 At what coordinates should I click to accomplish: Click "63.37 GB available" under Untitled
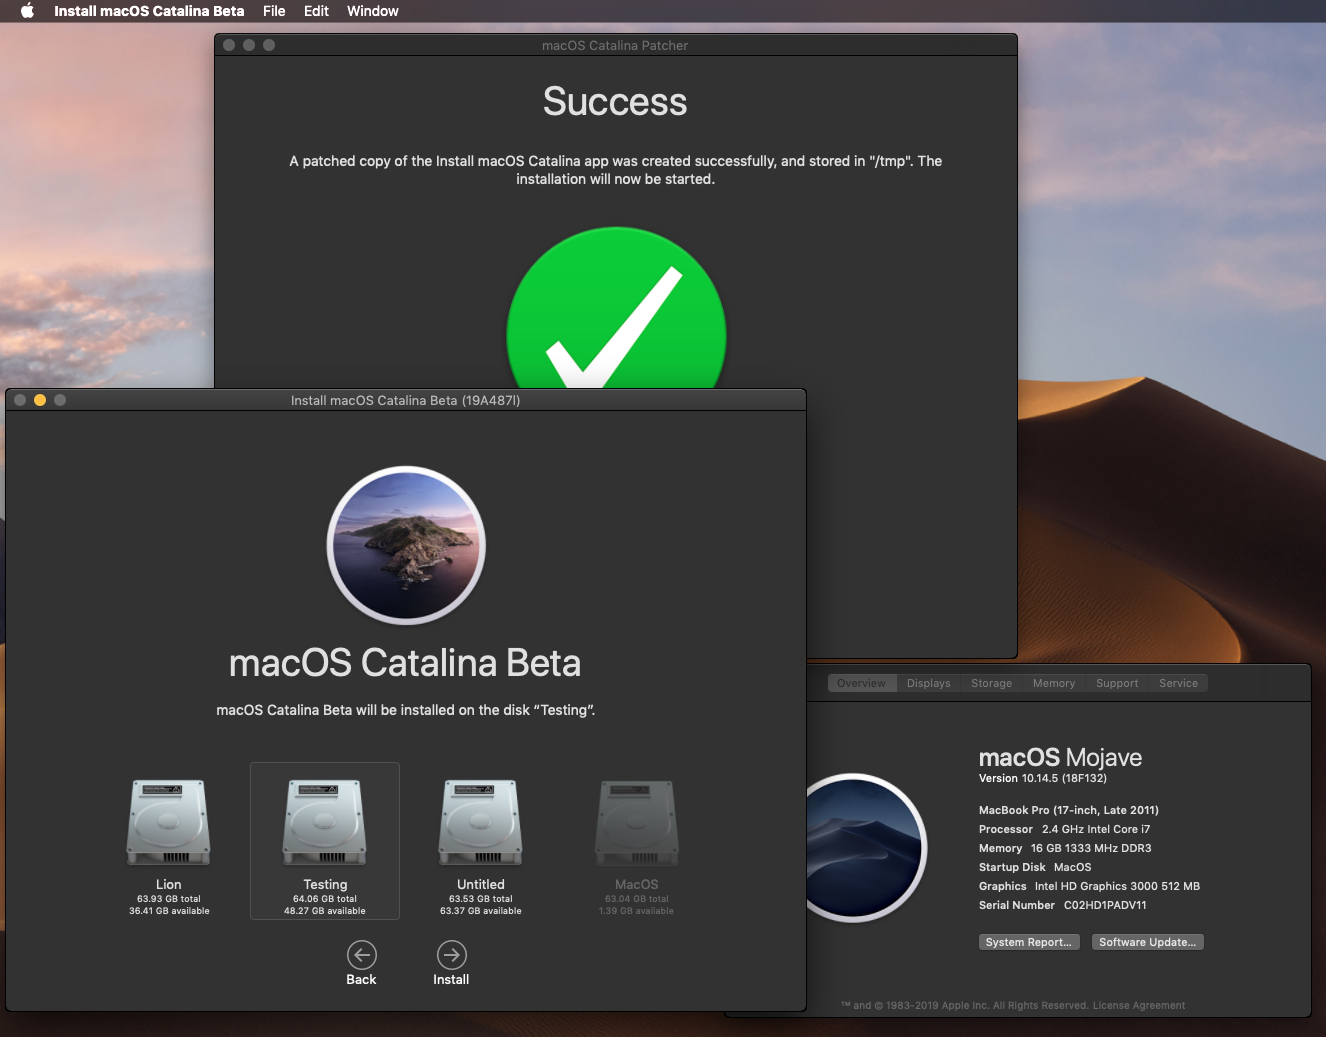(x=481, y=911)
